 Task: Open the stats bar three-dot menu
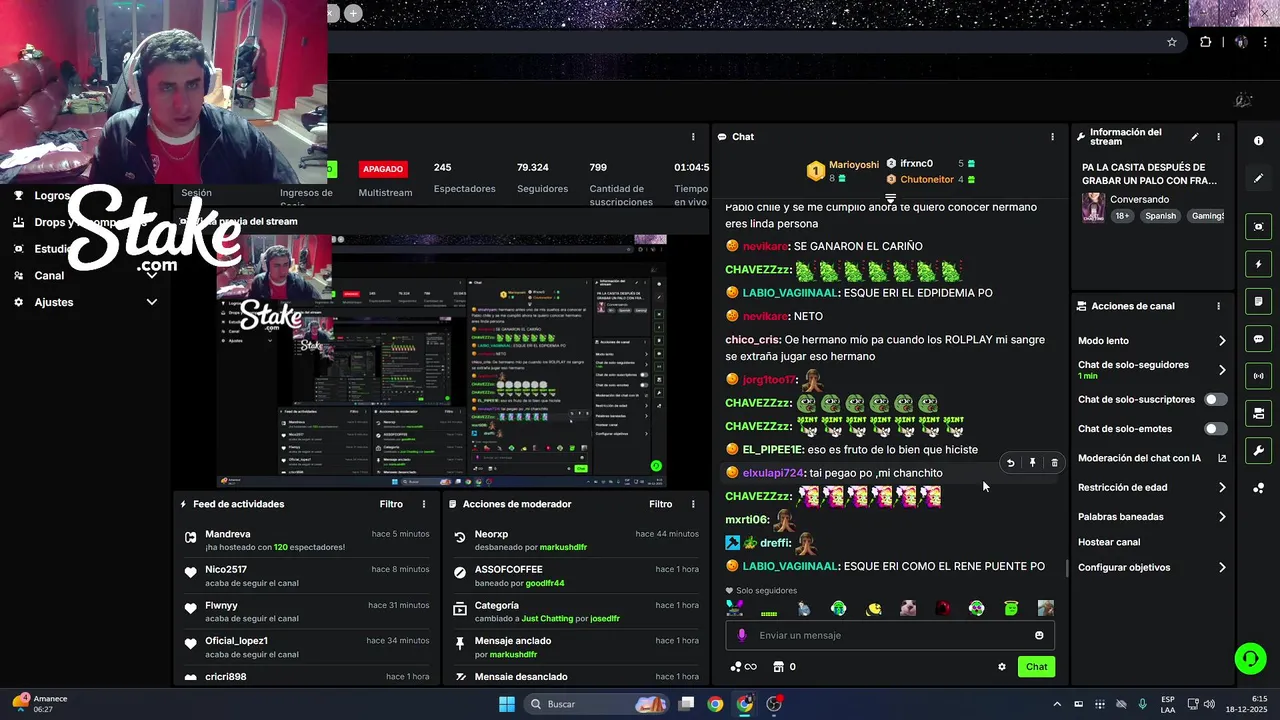(x=693, y=137)
